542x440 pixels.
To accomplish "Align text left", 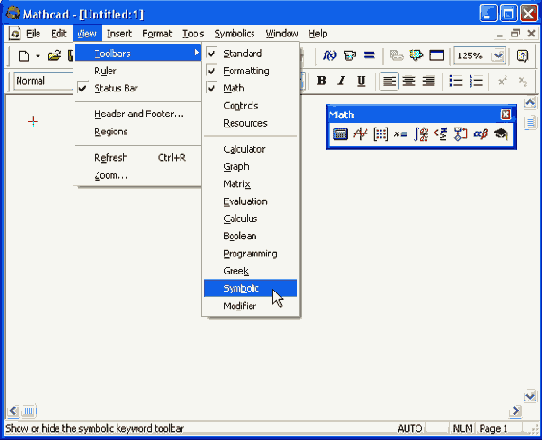I will 389,81.
